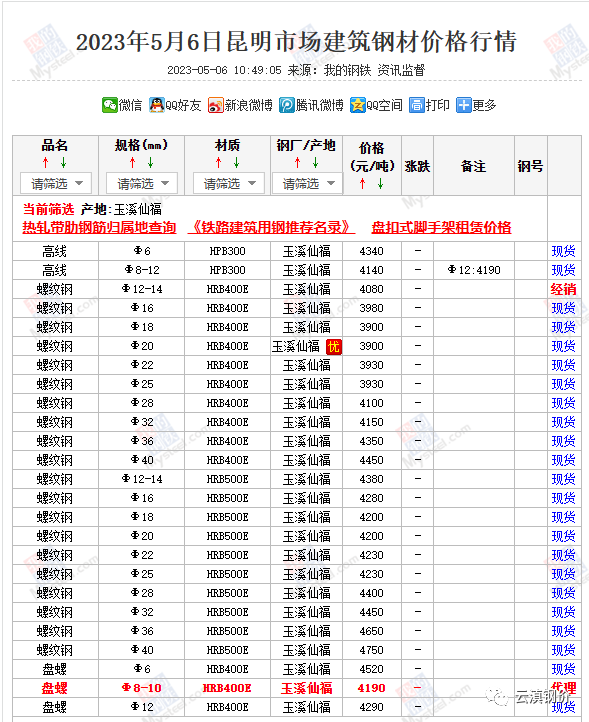589x722 pixels.
Task: Share the page via WeChat icon
Action: [110, 105]
